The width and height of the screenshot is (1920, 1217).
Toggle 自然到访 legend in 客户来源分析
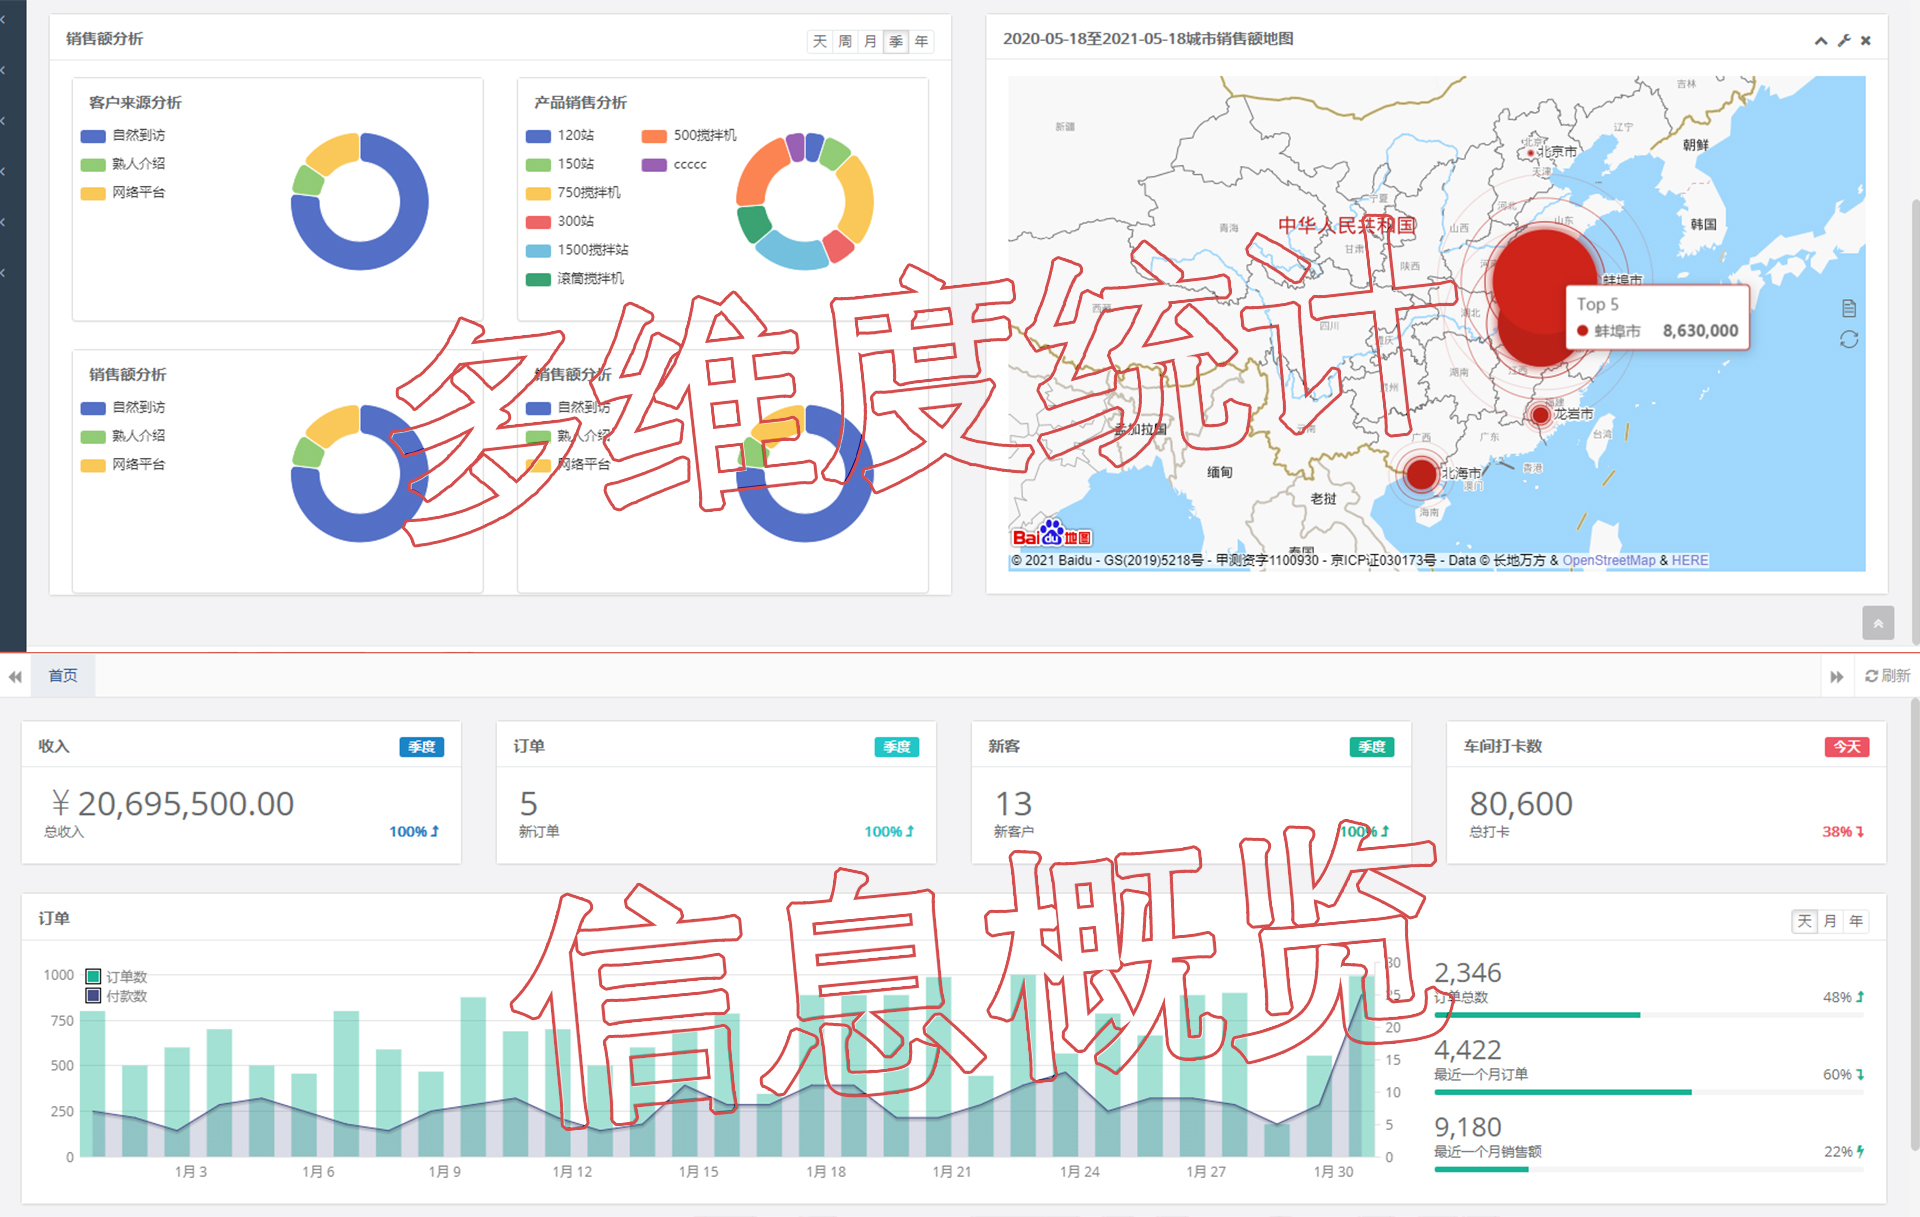123,135
